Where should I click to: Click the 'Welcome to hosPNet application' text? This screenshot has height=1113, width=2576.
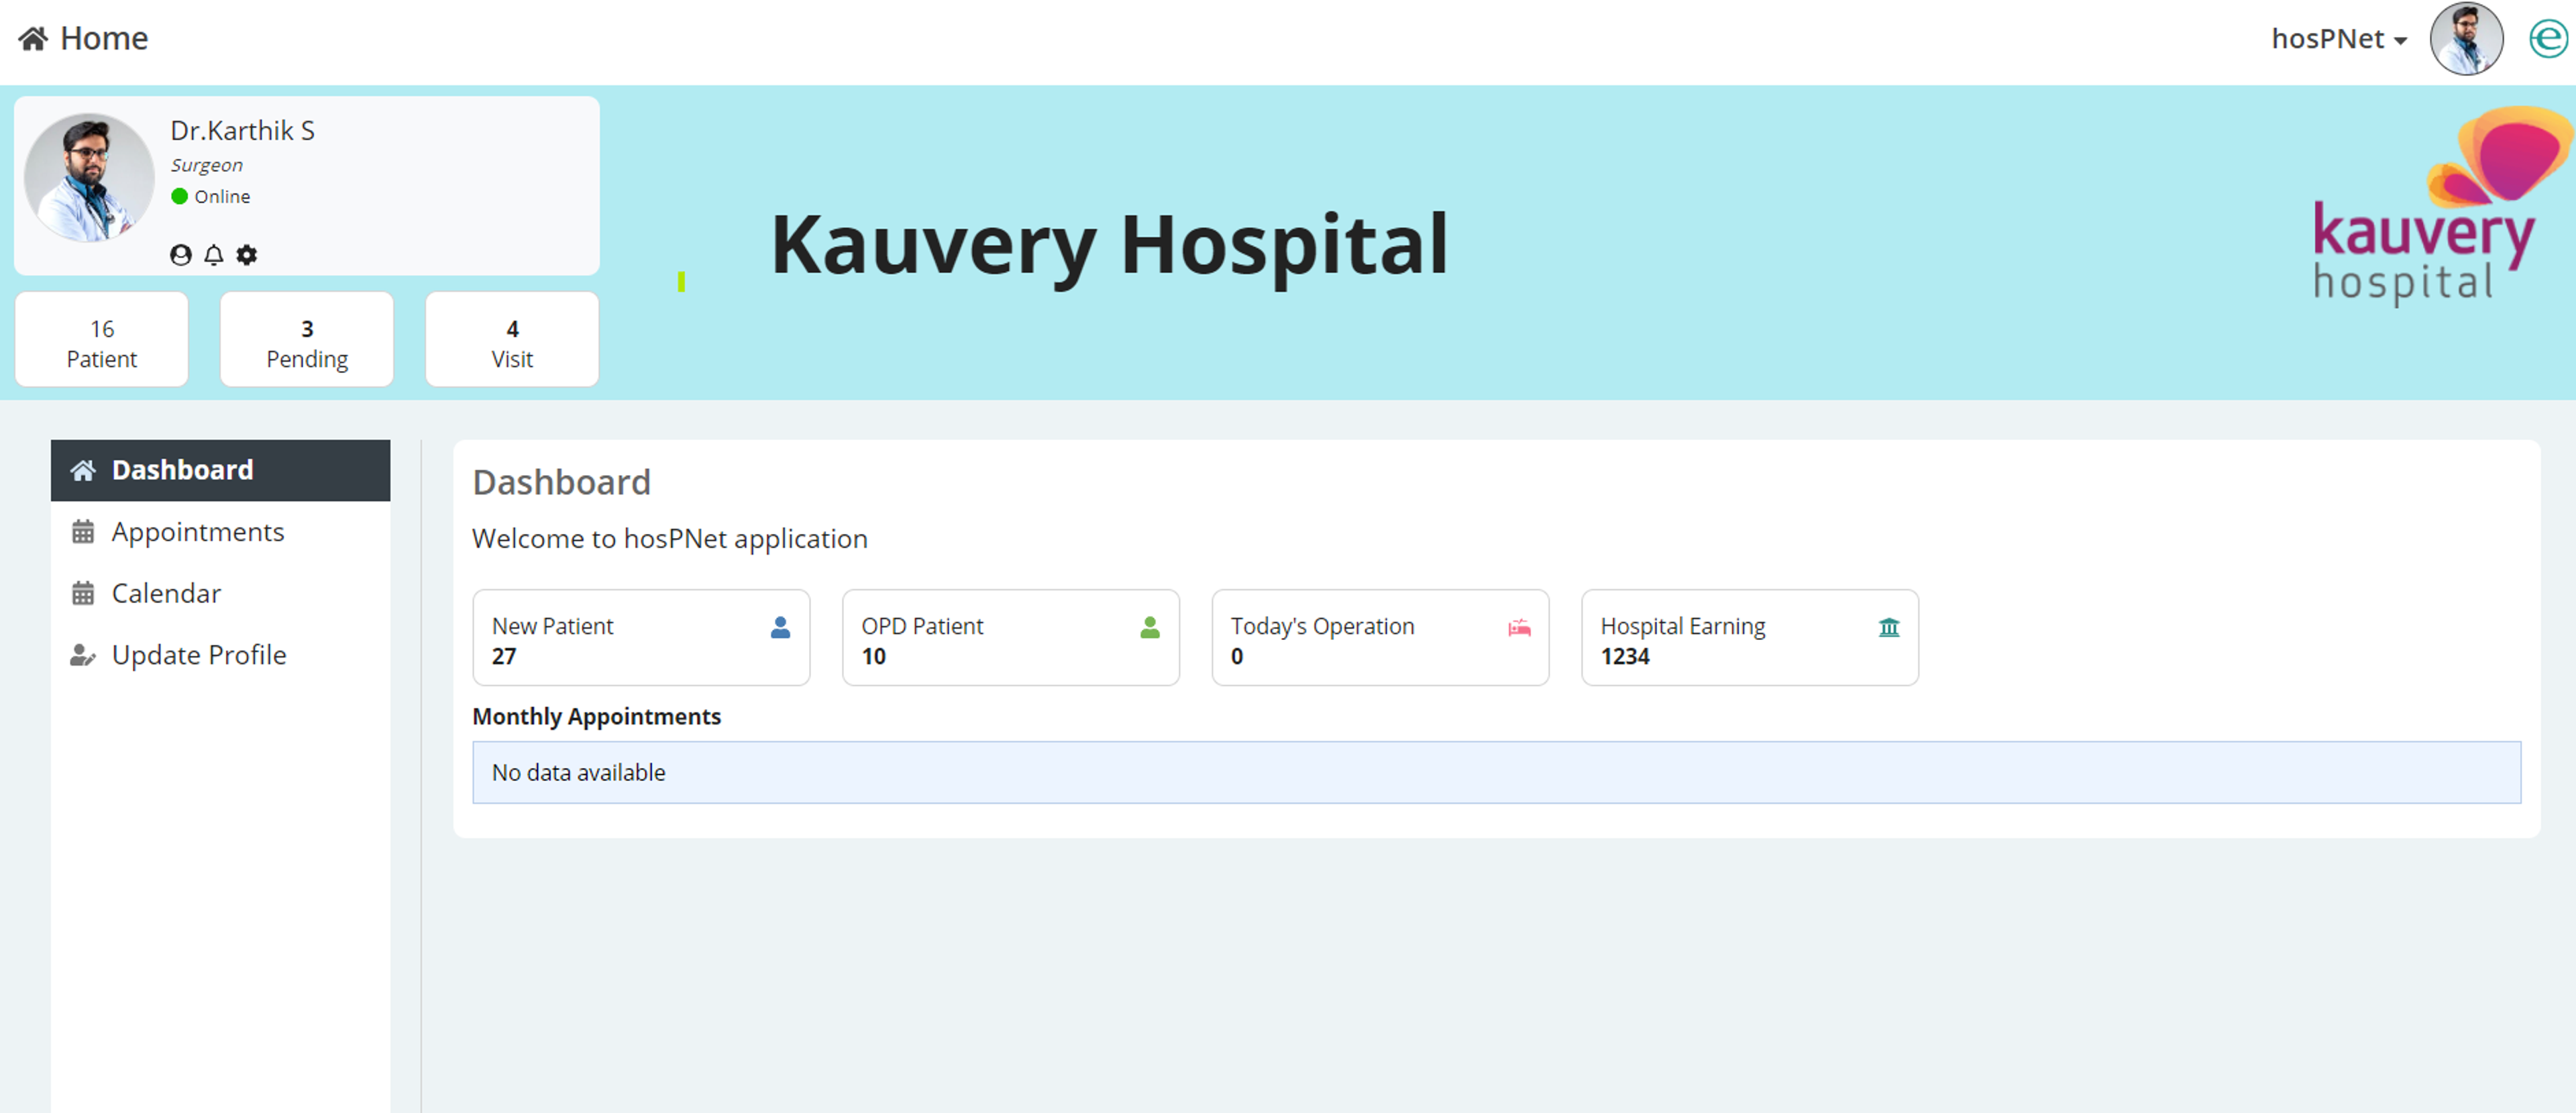[x=670, y=539]
